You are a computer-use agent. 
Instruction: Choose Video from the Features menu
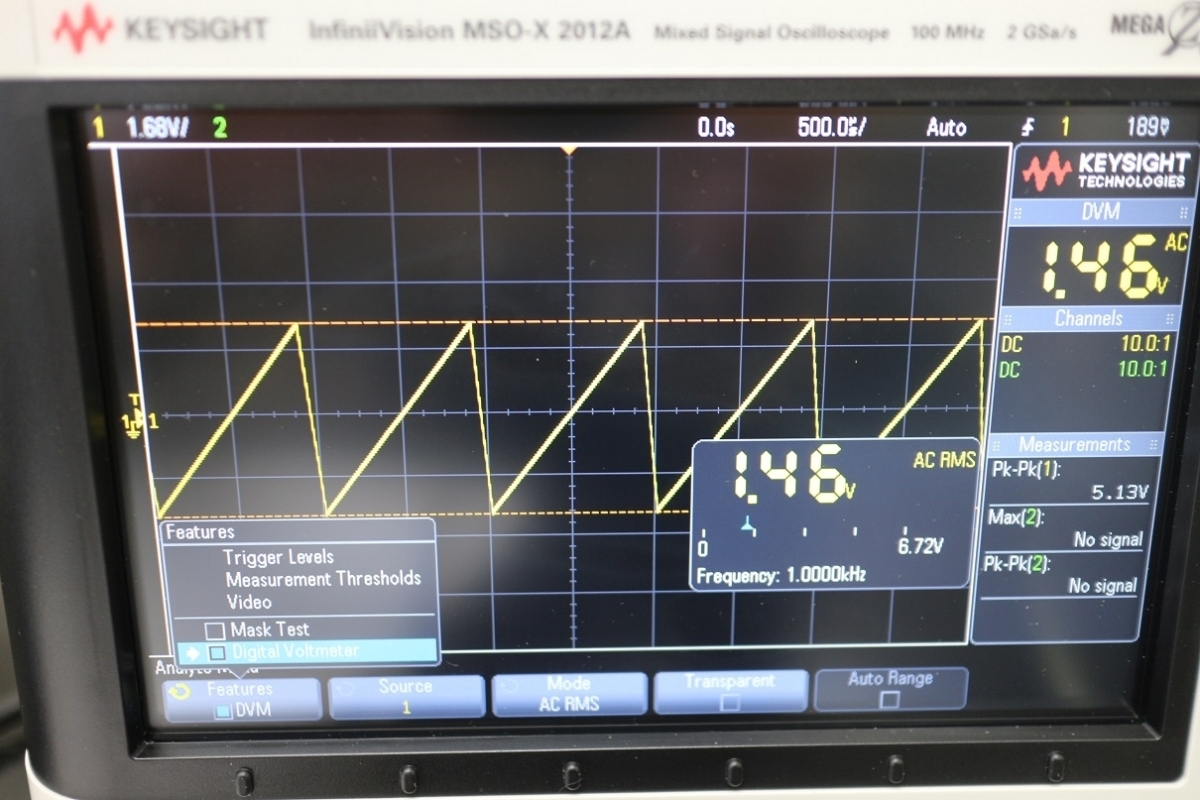tap(248, 602)
